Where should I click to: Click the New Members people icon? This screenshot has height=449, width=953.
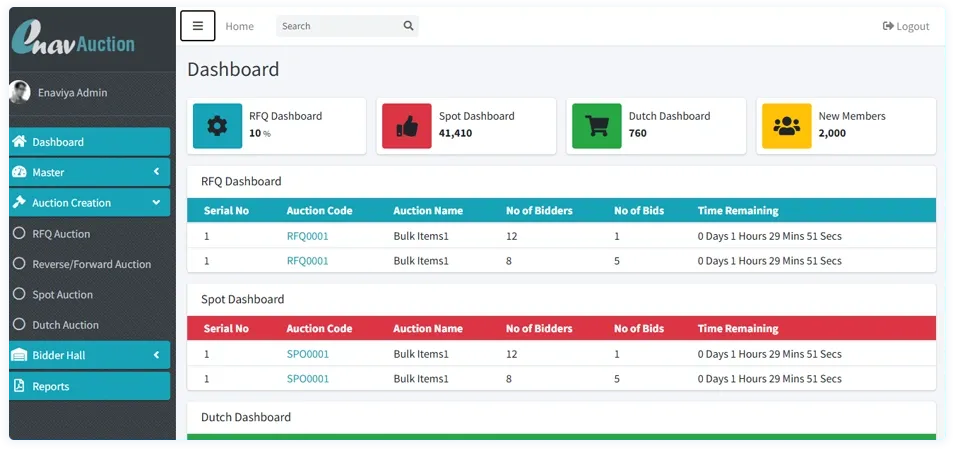pos(786,126)
